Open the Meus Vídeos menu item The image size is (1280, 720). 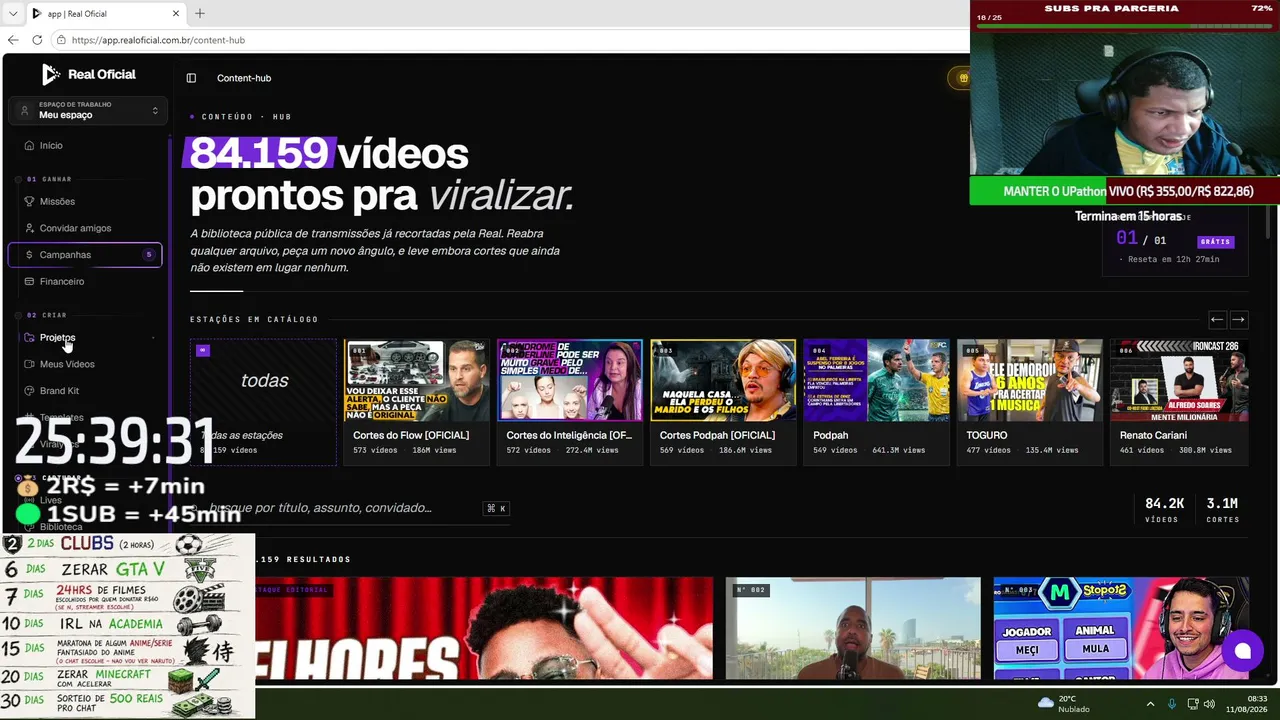pyautogui.click(x=67, y=364)
